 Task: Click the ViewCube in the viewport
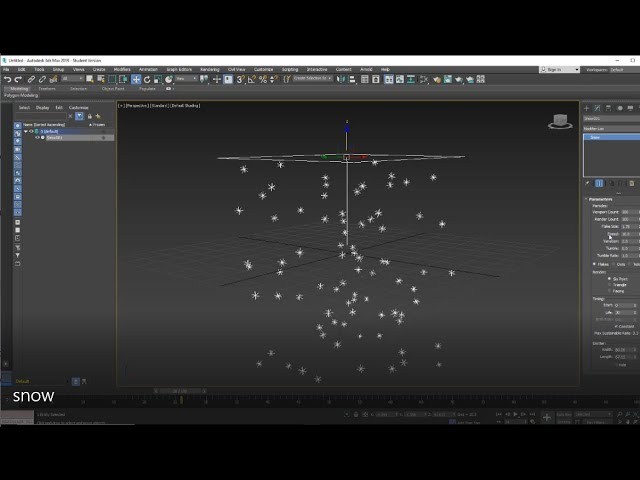click(559, 121)
